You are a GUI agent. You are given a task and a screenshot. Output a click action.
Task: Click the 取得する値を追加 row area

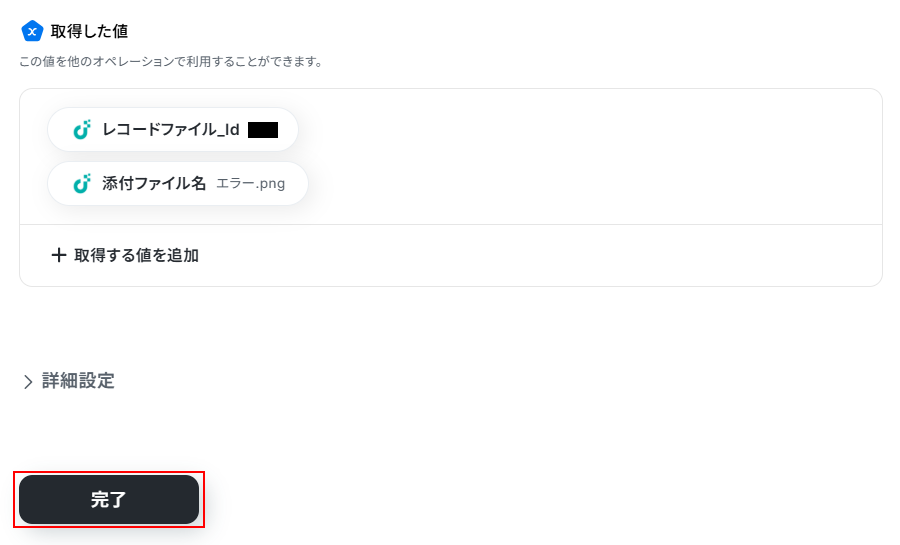coord(451,255)
